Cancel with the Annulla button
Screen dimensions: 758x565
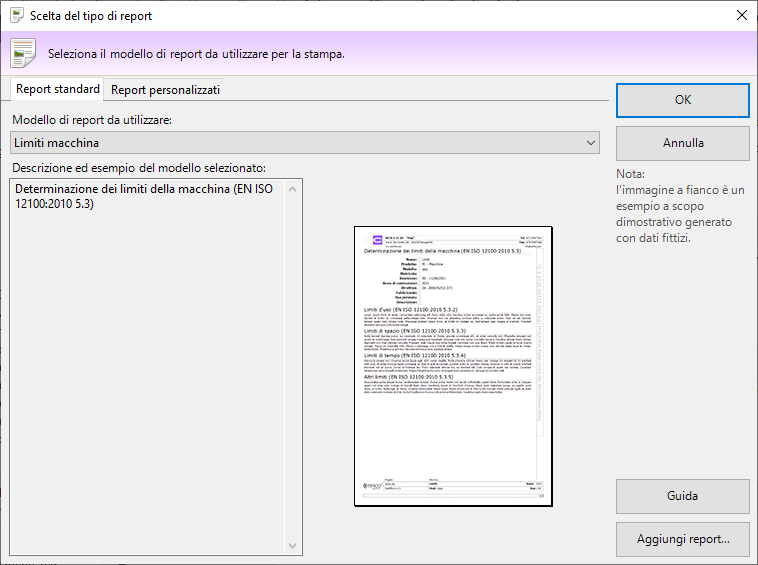pos(683,143)
